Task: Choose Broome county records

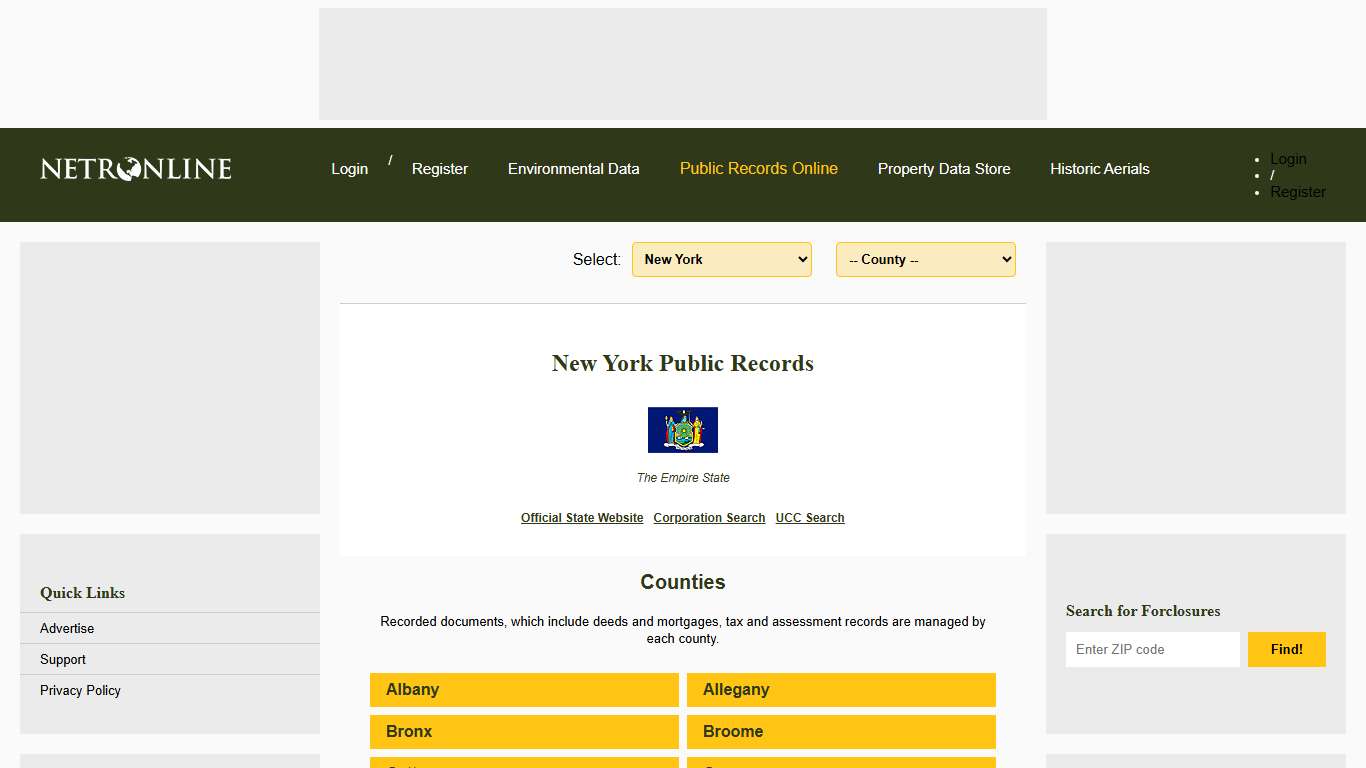Action: tap(840, 731)
